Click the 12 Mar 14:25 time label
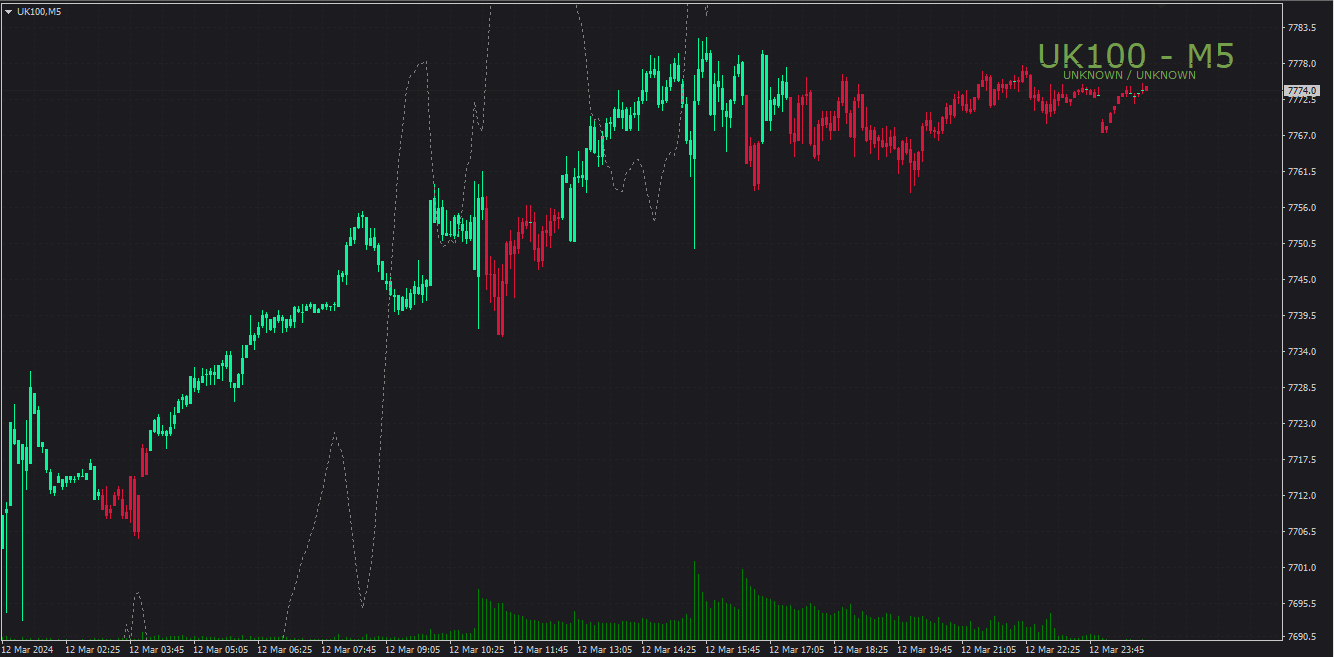This screenshot has width=1334, height=657. pyautogui.click(x=668, y=649)
